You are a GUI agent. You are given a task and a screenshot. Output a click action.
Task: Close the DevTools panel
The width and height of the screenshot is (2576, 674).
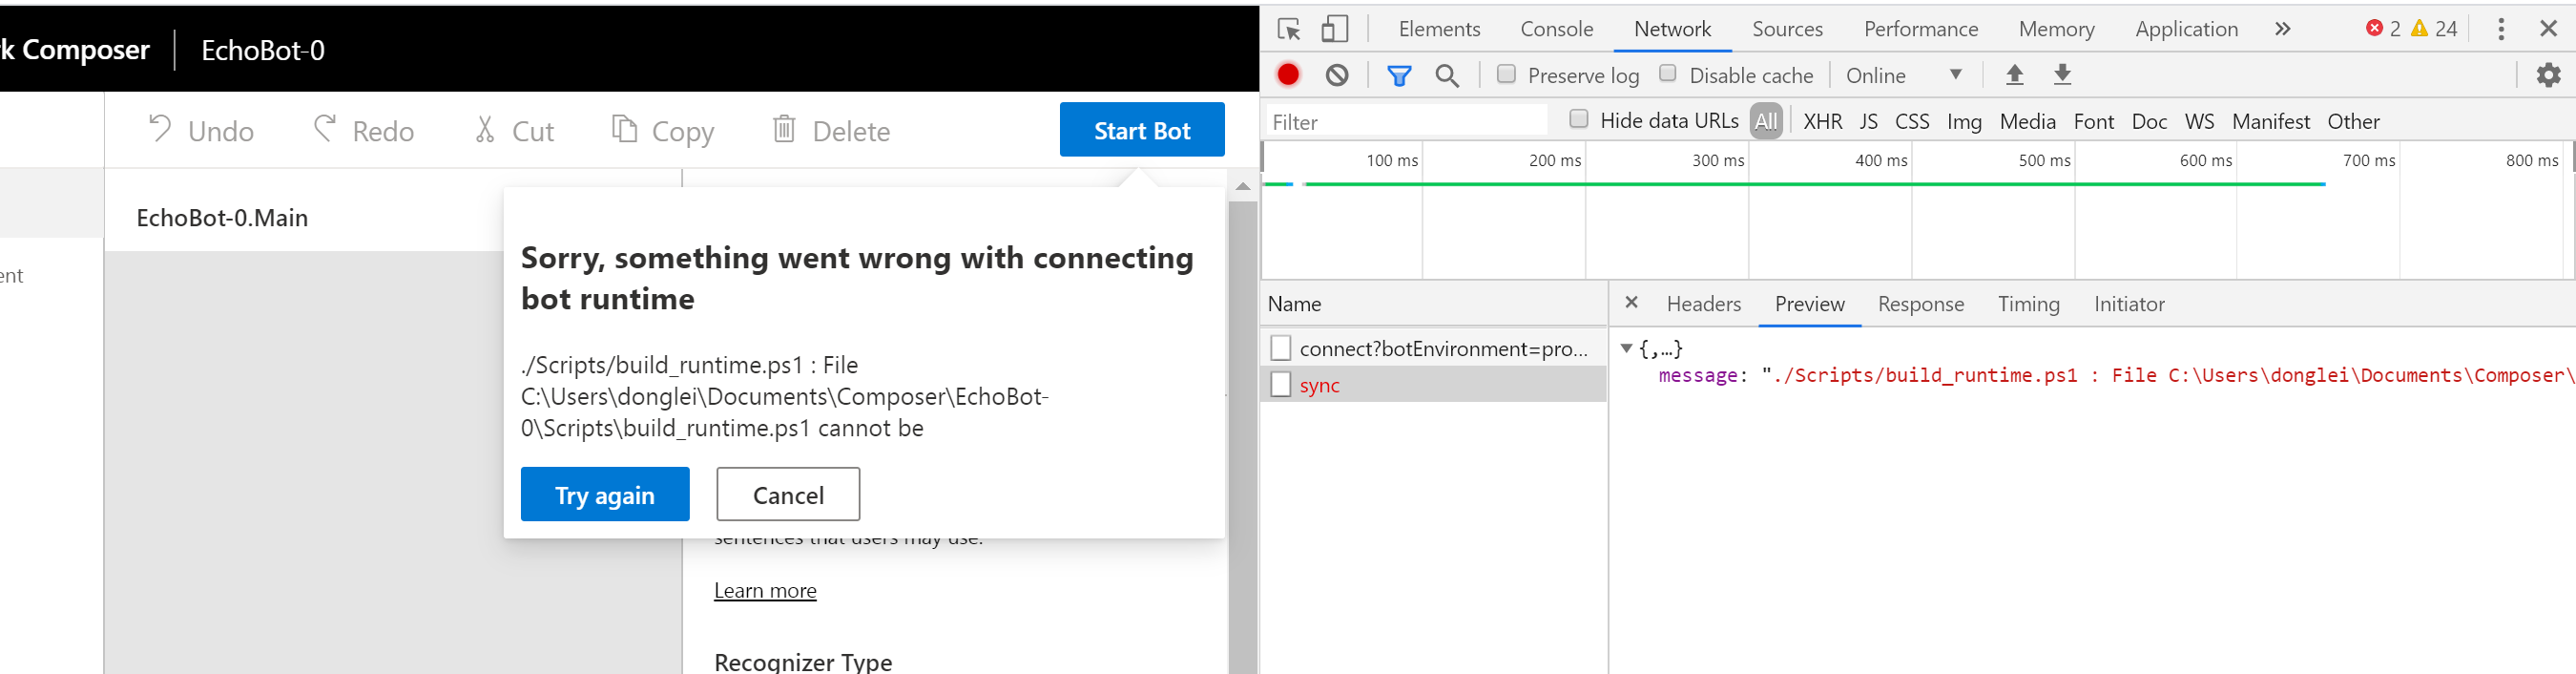pyautogui.click(x=2548, y=29)
